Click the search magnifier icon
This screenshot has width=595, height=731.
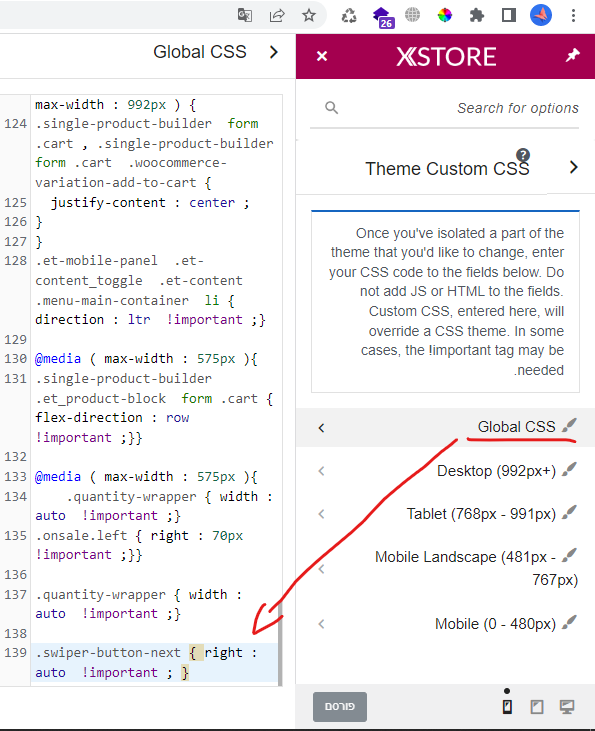(331, 108)
